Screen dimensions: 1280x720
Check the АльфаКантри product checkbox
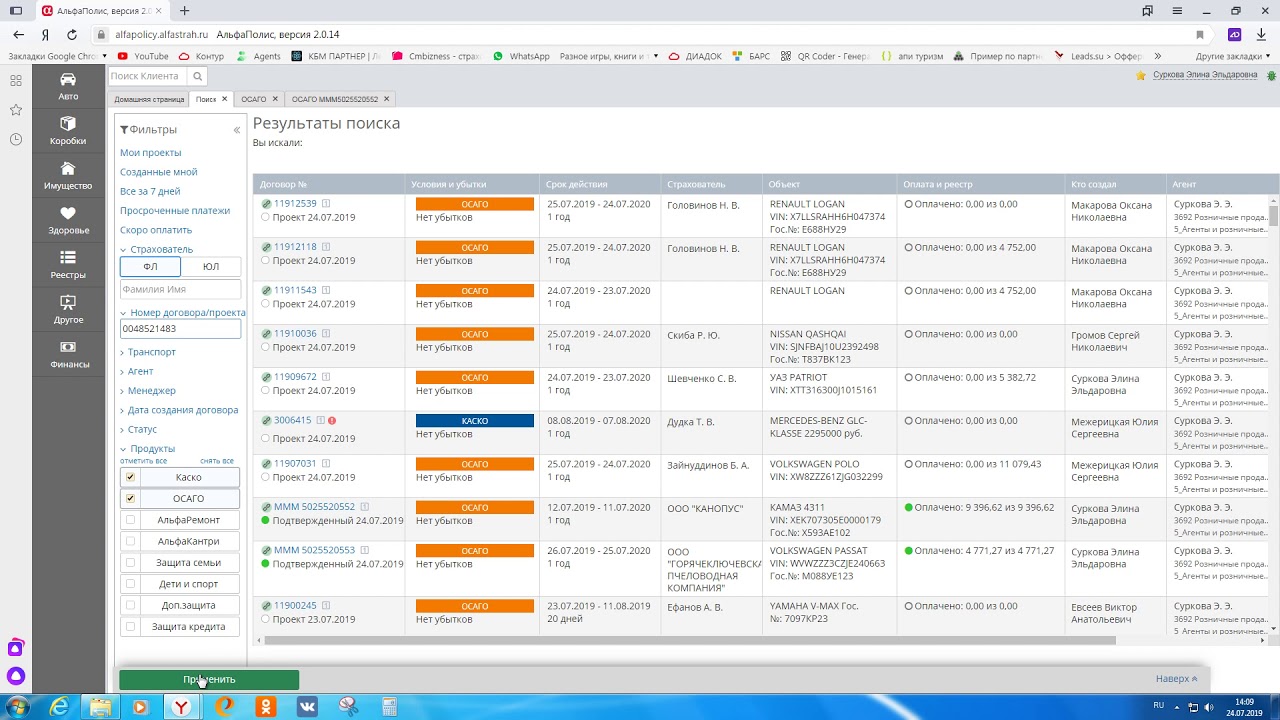(130, 541)
